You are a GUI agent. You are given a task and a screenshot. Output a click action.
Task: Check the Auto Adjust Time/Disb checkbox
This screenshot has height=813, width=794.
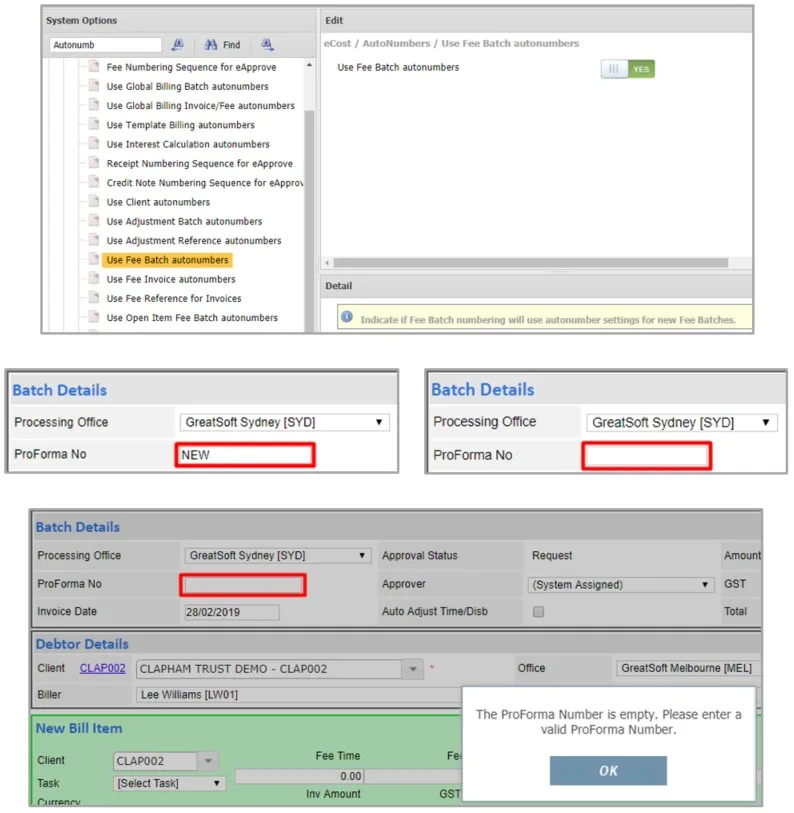(x=538, y=612)
